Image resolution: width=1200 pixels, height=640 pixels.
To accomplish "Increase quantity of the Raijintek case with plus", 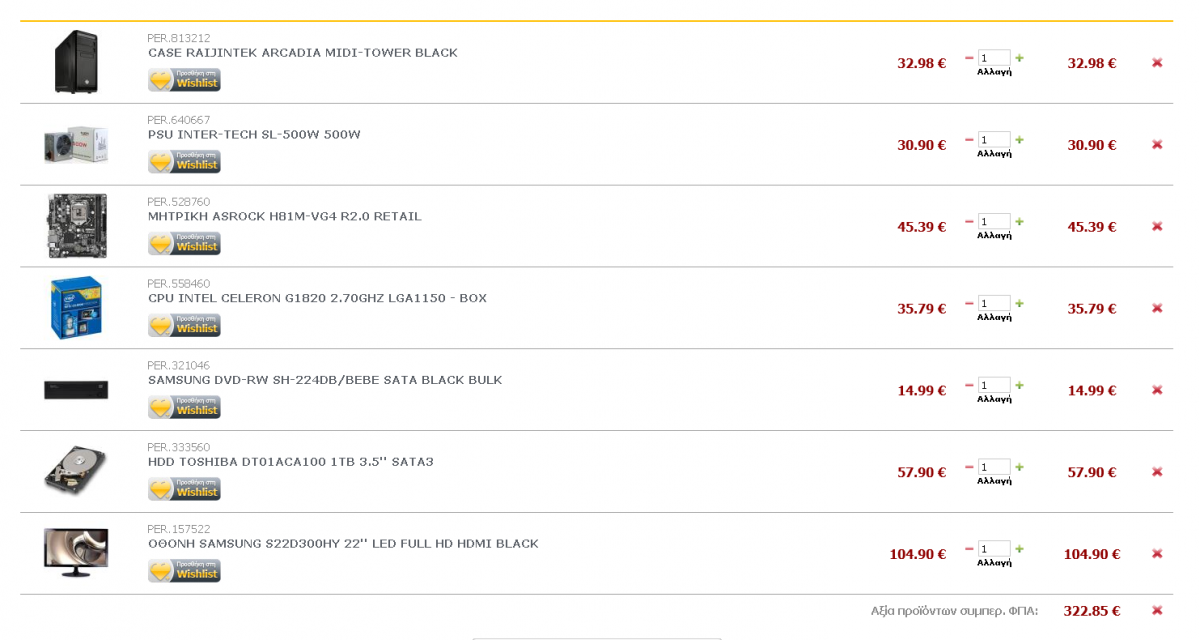I will [x=1020, y=58].
